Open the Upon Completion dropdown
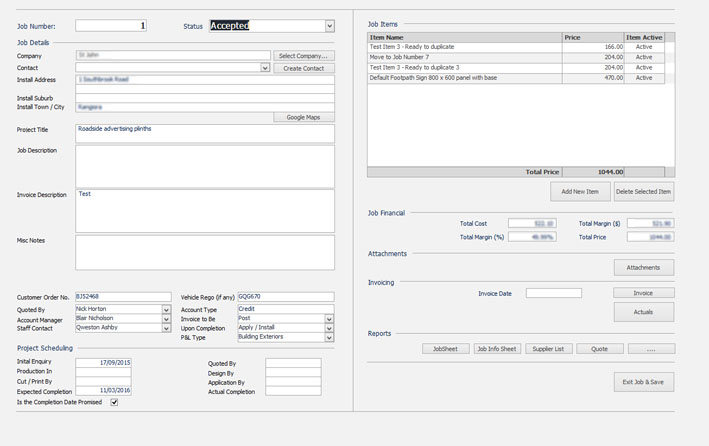Image resolution: width=709 pixels, height=446 pixels. [329, 328]
